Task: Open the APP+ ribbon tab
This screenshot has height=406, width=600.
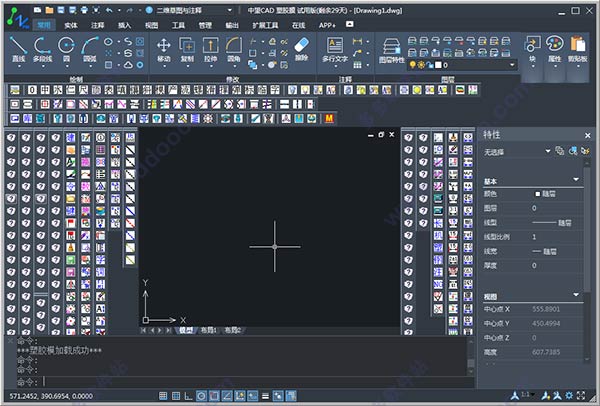Action: pyautogui.click(x=327, y=25)
